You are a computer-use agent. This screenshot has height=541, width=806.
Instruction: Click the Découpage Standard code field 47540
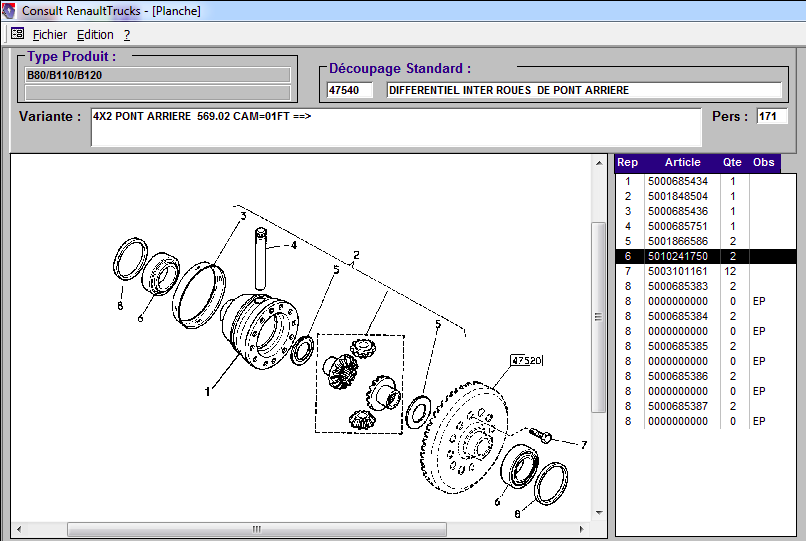pos(349,91)
